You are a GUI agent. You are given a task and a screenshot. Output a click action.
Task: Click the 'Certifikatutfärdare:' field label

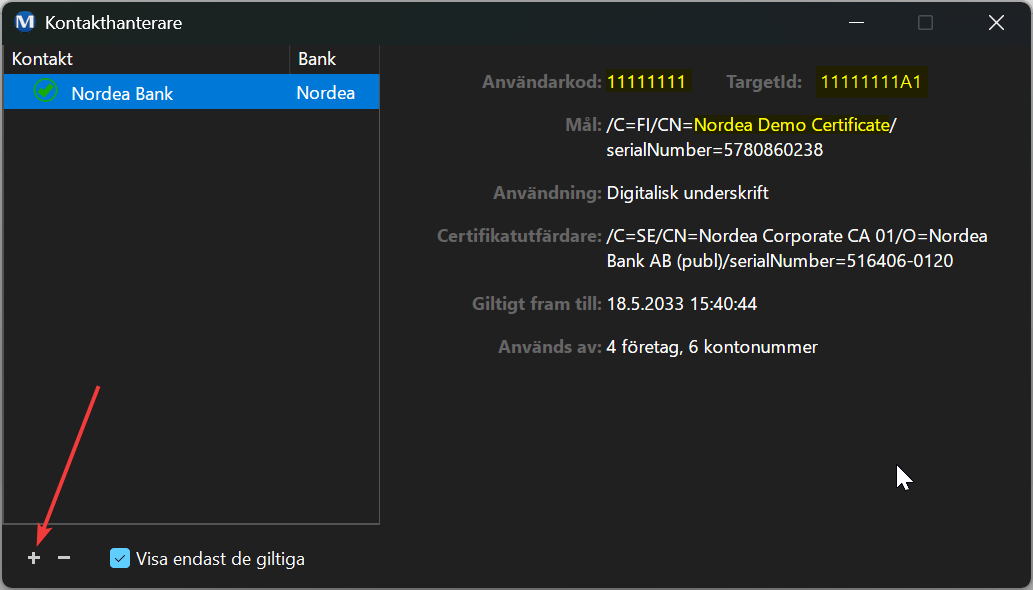[x=519, y=236]
